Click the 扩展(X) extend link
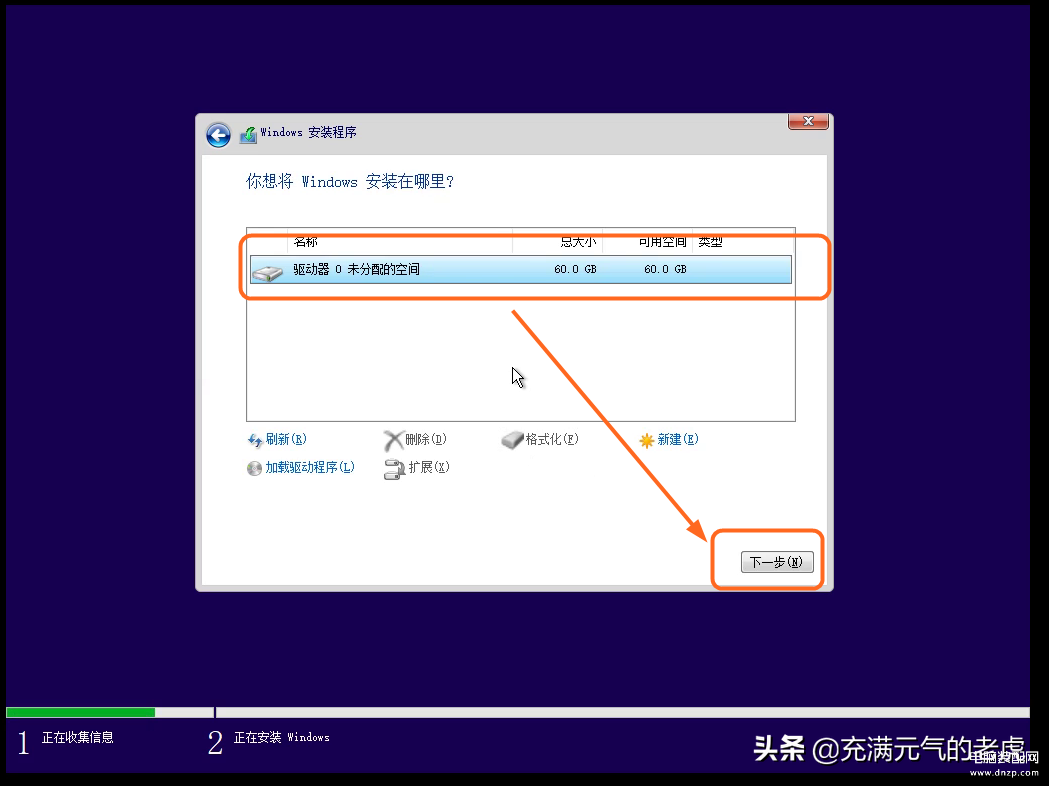 point(429,468)
